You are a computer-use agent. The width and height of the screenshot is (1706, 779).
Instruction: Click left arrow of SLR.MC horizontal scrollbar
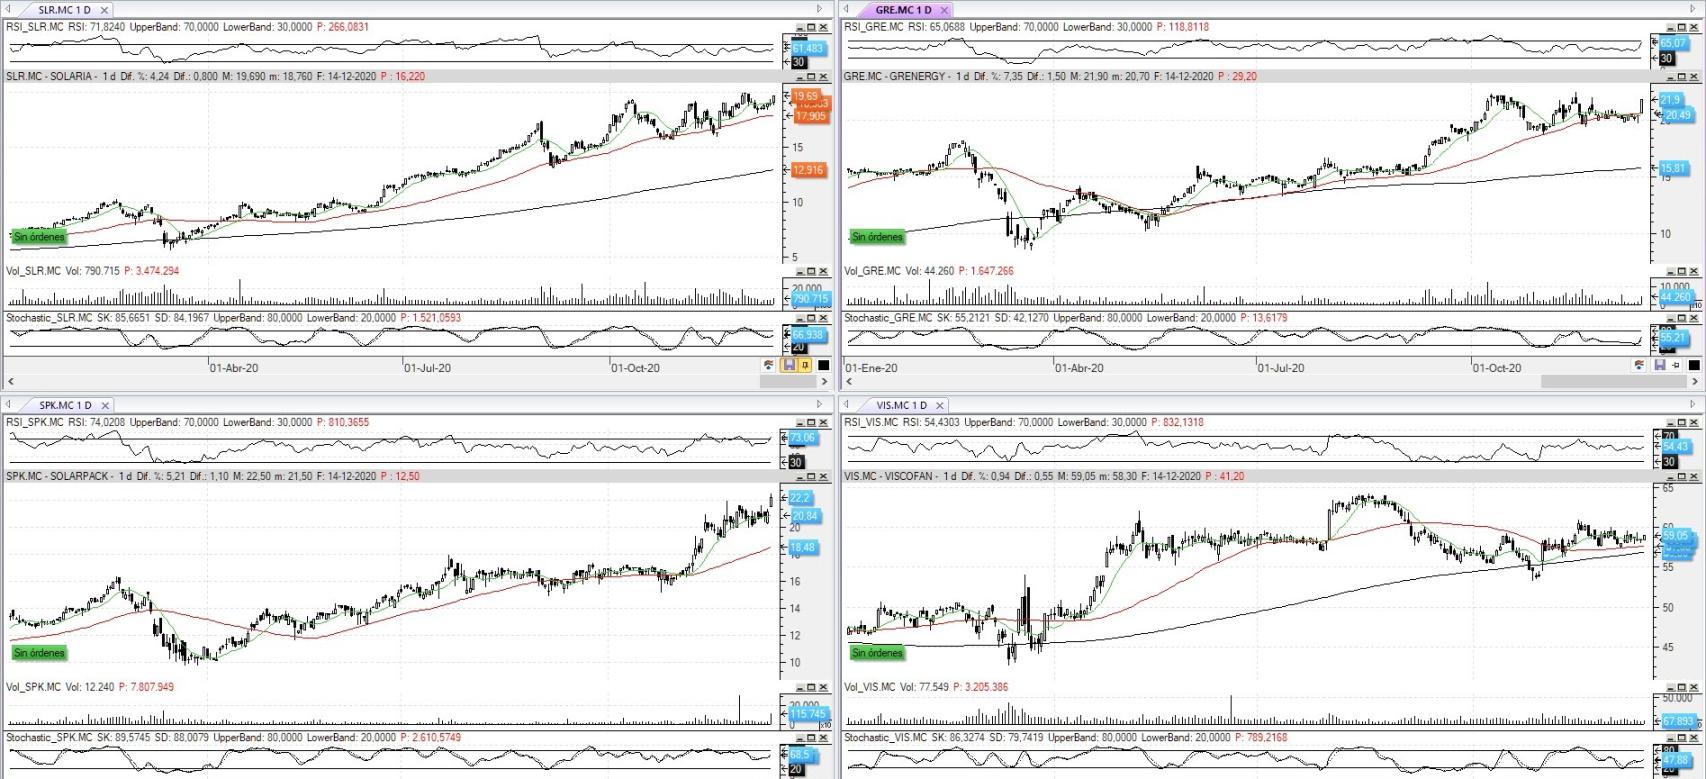[11, 382]
